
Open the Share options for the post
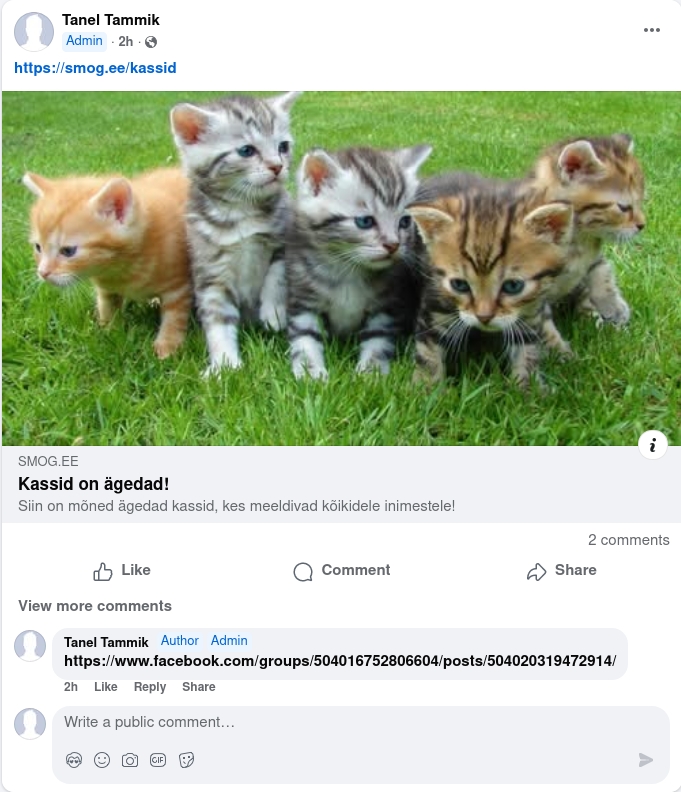click(561, 571)
